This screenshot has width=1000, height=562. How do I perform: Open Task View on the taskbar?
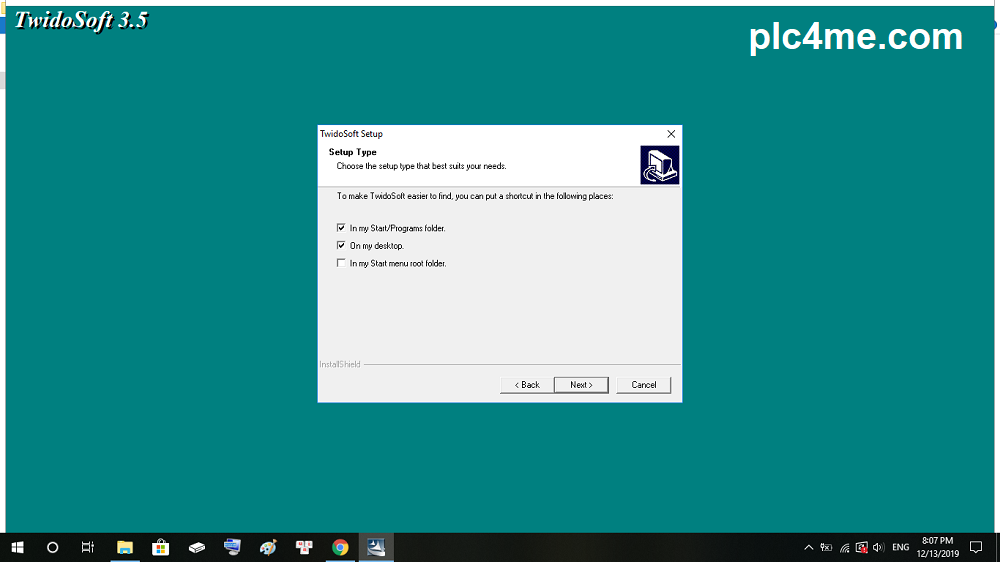point(88,547)
